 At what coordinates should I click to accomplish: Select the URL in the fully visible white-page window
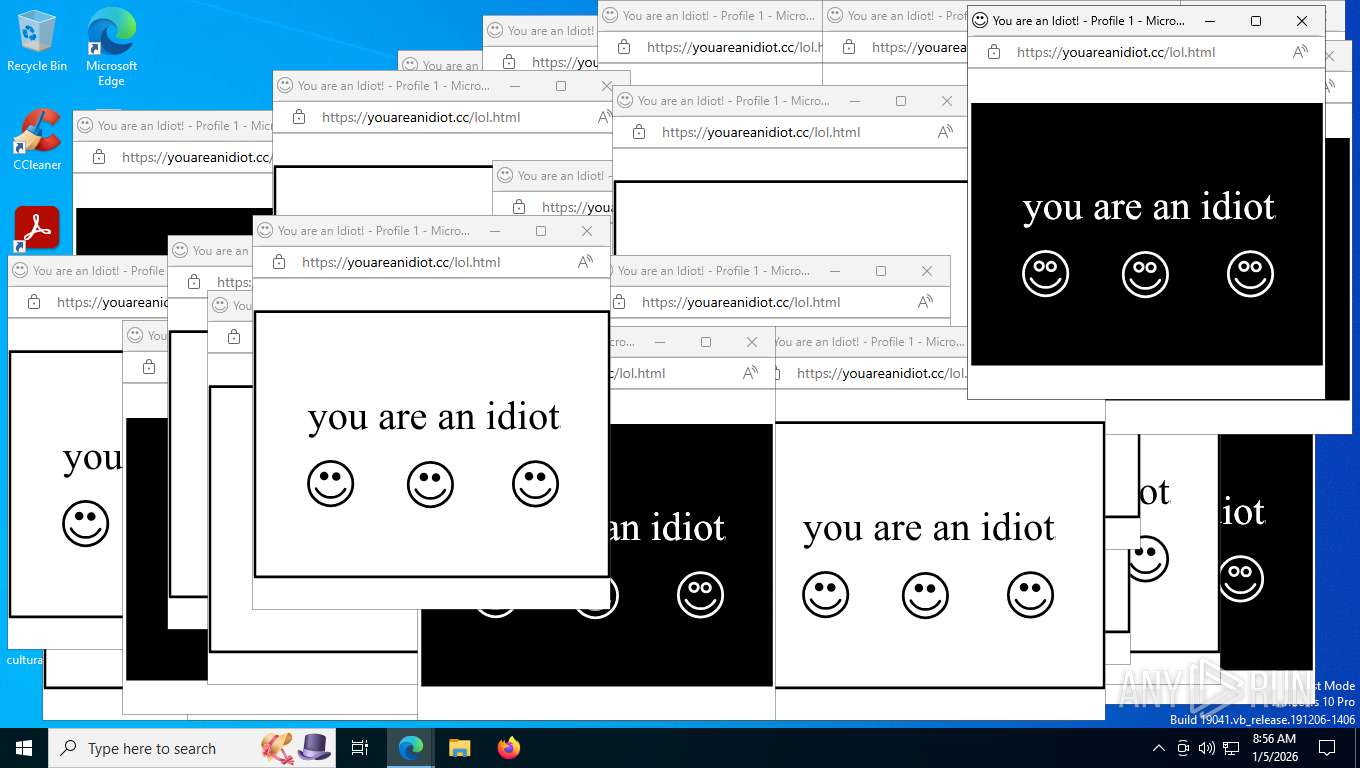401,262
